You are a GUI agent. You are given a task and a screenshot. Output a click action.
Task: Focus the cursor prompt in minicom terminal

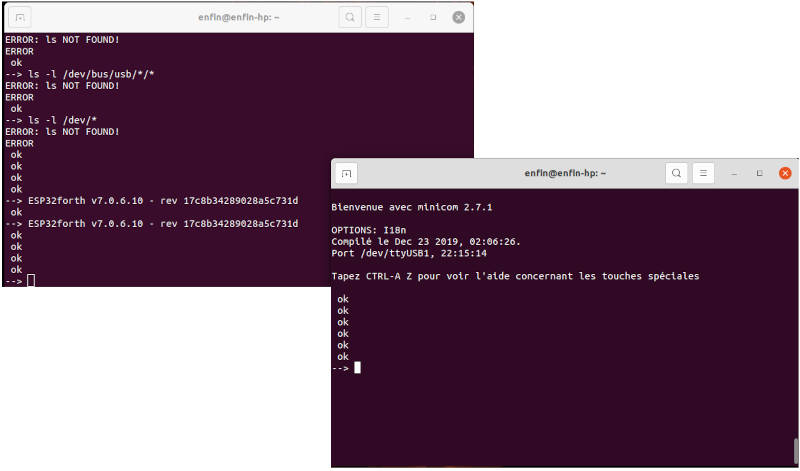point(357,368)
